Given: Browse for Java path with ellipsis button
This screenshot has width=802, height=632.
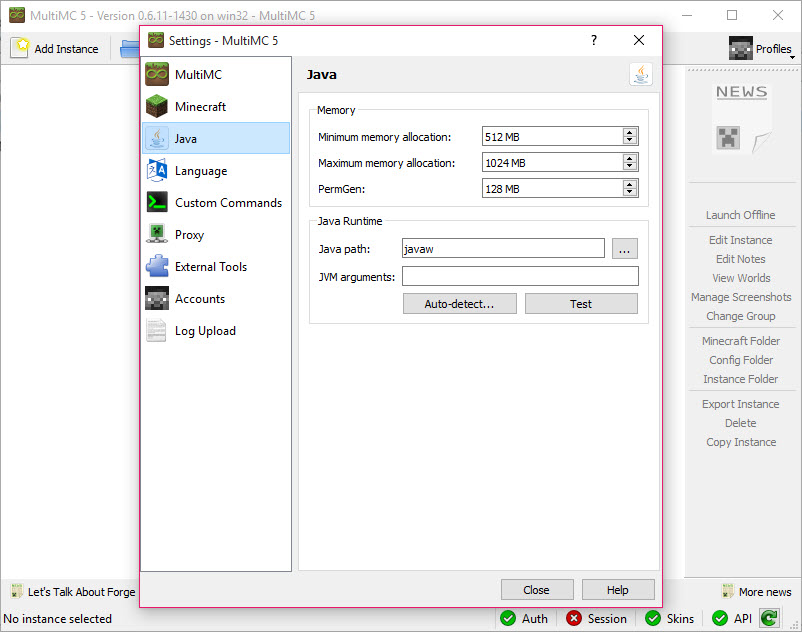Looking at the screenshot, I should [x=625, y=249].
